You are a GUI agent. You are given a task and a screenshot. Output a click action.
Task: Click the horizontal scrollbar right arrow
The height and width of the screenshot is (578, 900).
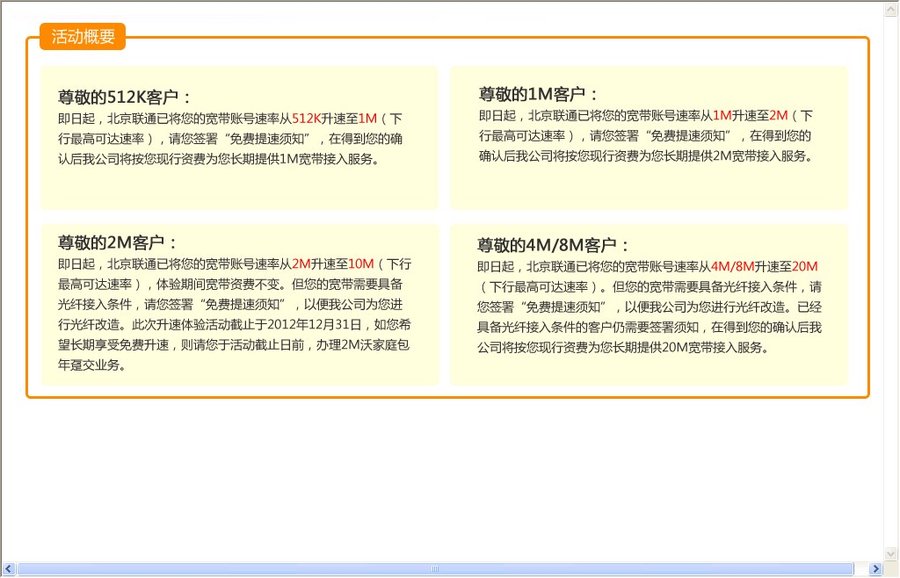[875, 569]
